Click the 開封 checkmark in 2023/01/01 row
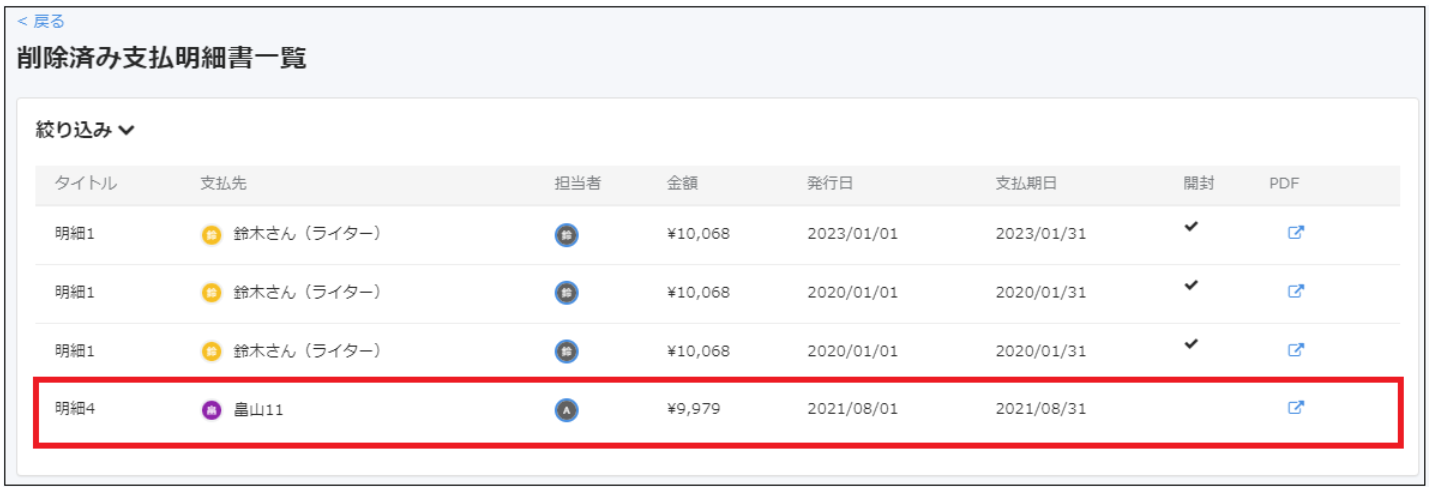Screen dimensions: 1430x495 click(1190, 227)
